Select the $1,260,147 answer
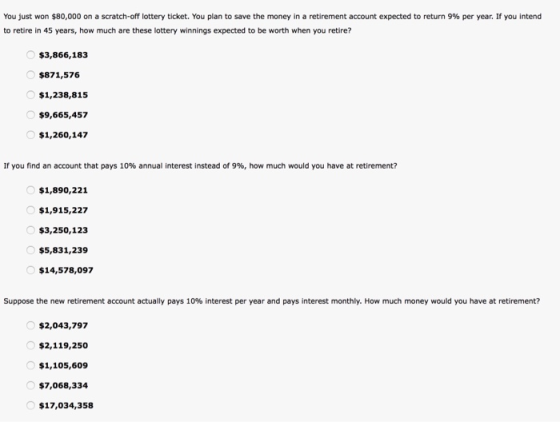Image resolution: width=560 pixels, height=422 pixels. 31,135
